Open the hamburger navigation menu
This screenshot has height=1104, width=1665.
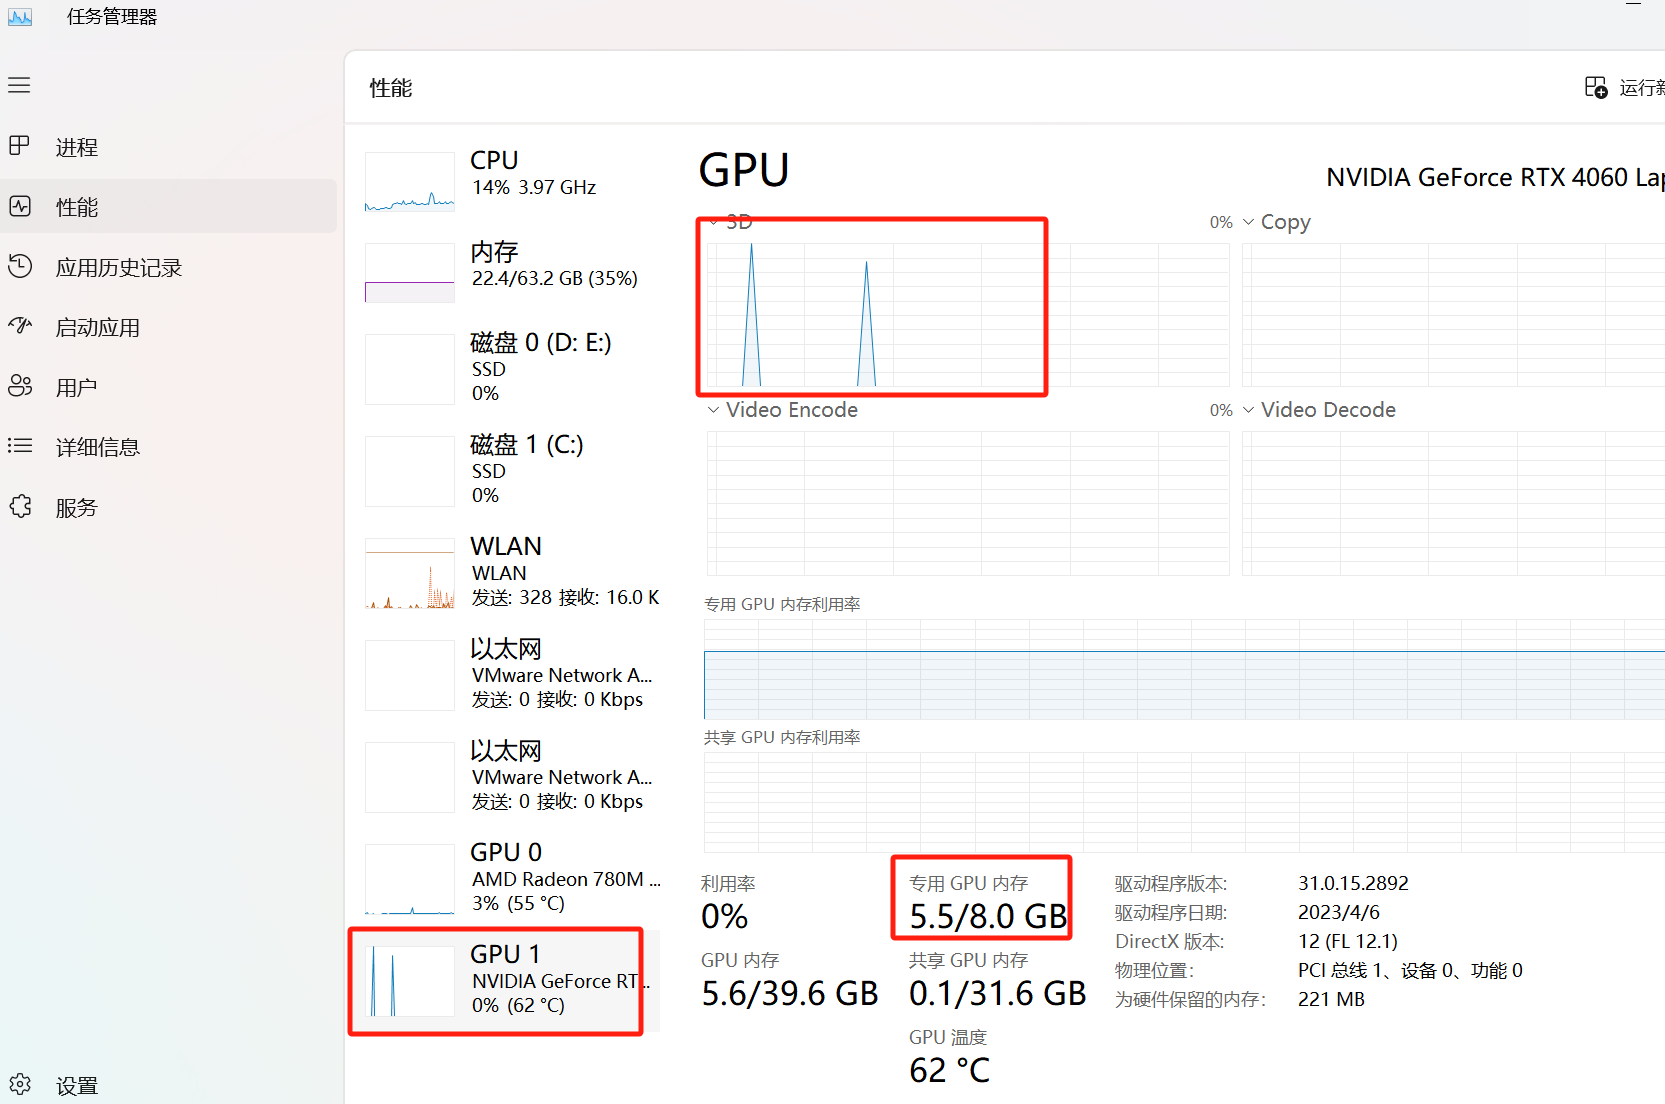(19, 86)
